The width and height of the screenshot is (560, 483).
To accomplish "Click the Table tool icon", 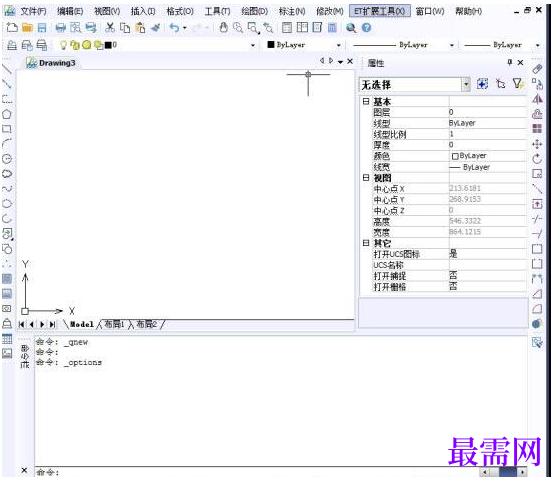I will click(7, 339).
